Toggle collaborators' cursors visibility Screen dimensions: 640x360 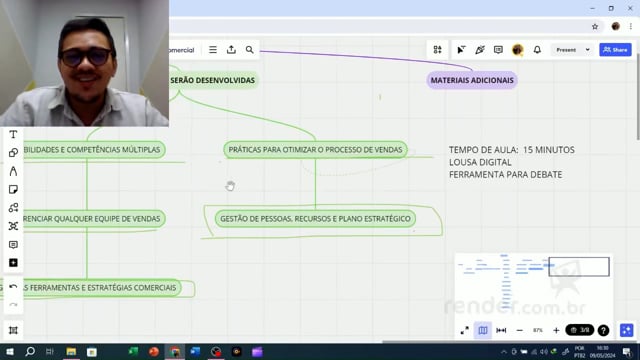(x=461, y=50)
